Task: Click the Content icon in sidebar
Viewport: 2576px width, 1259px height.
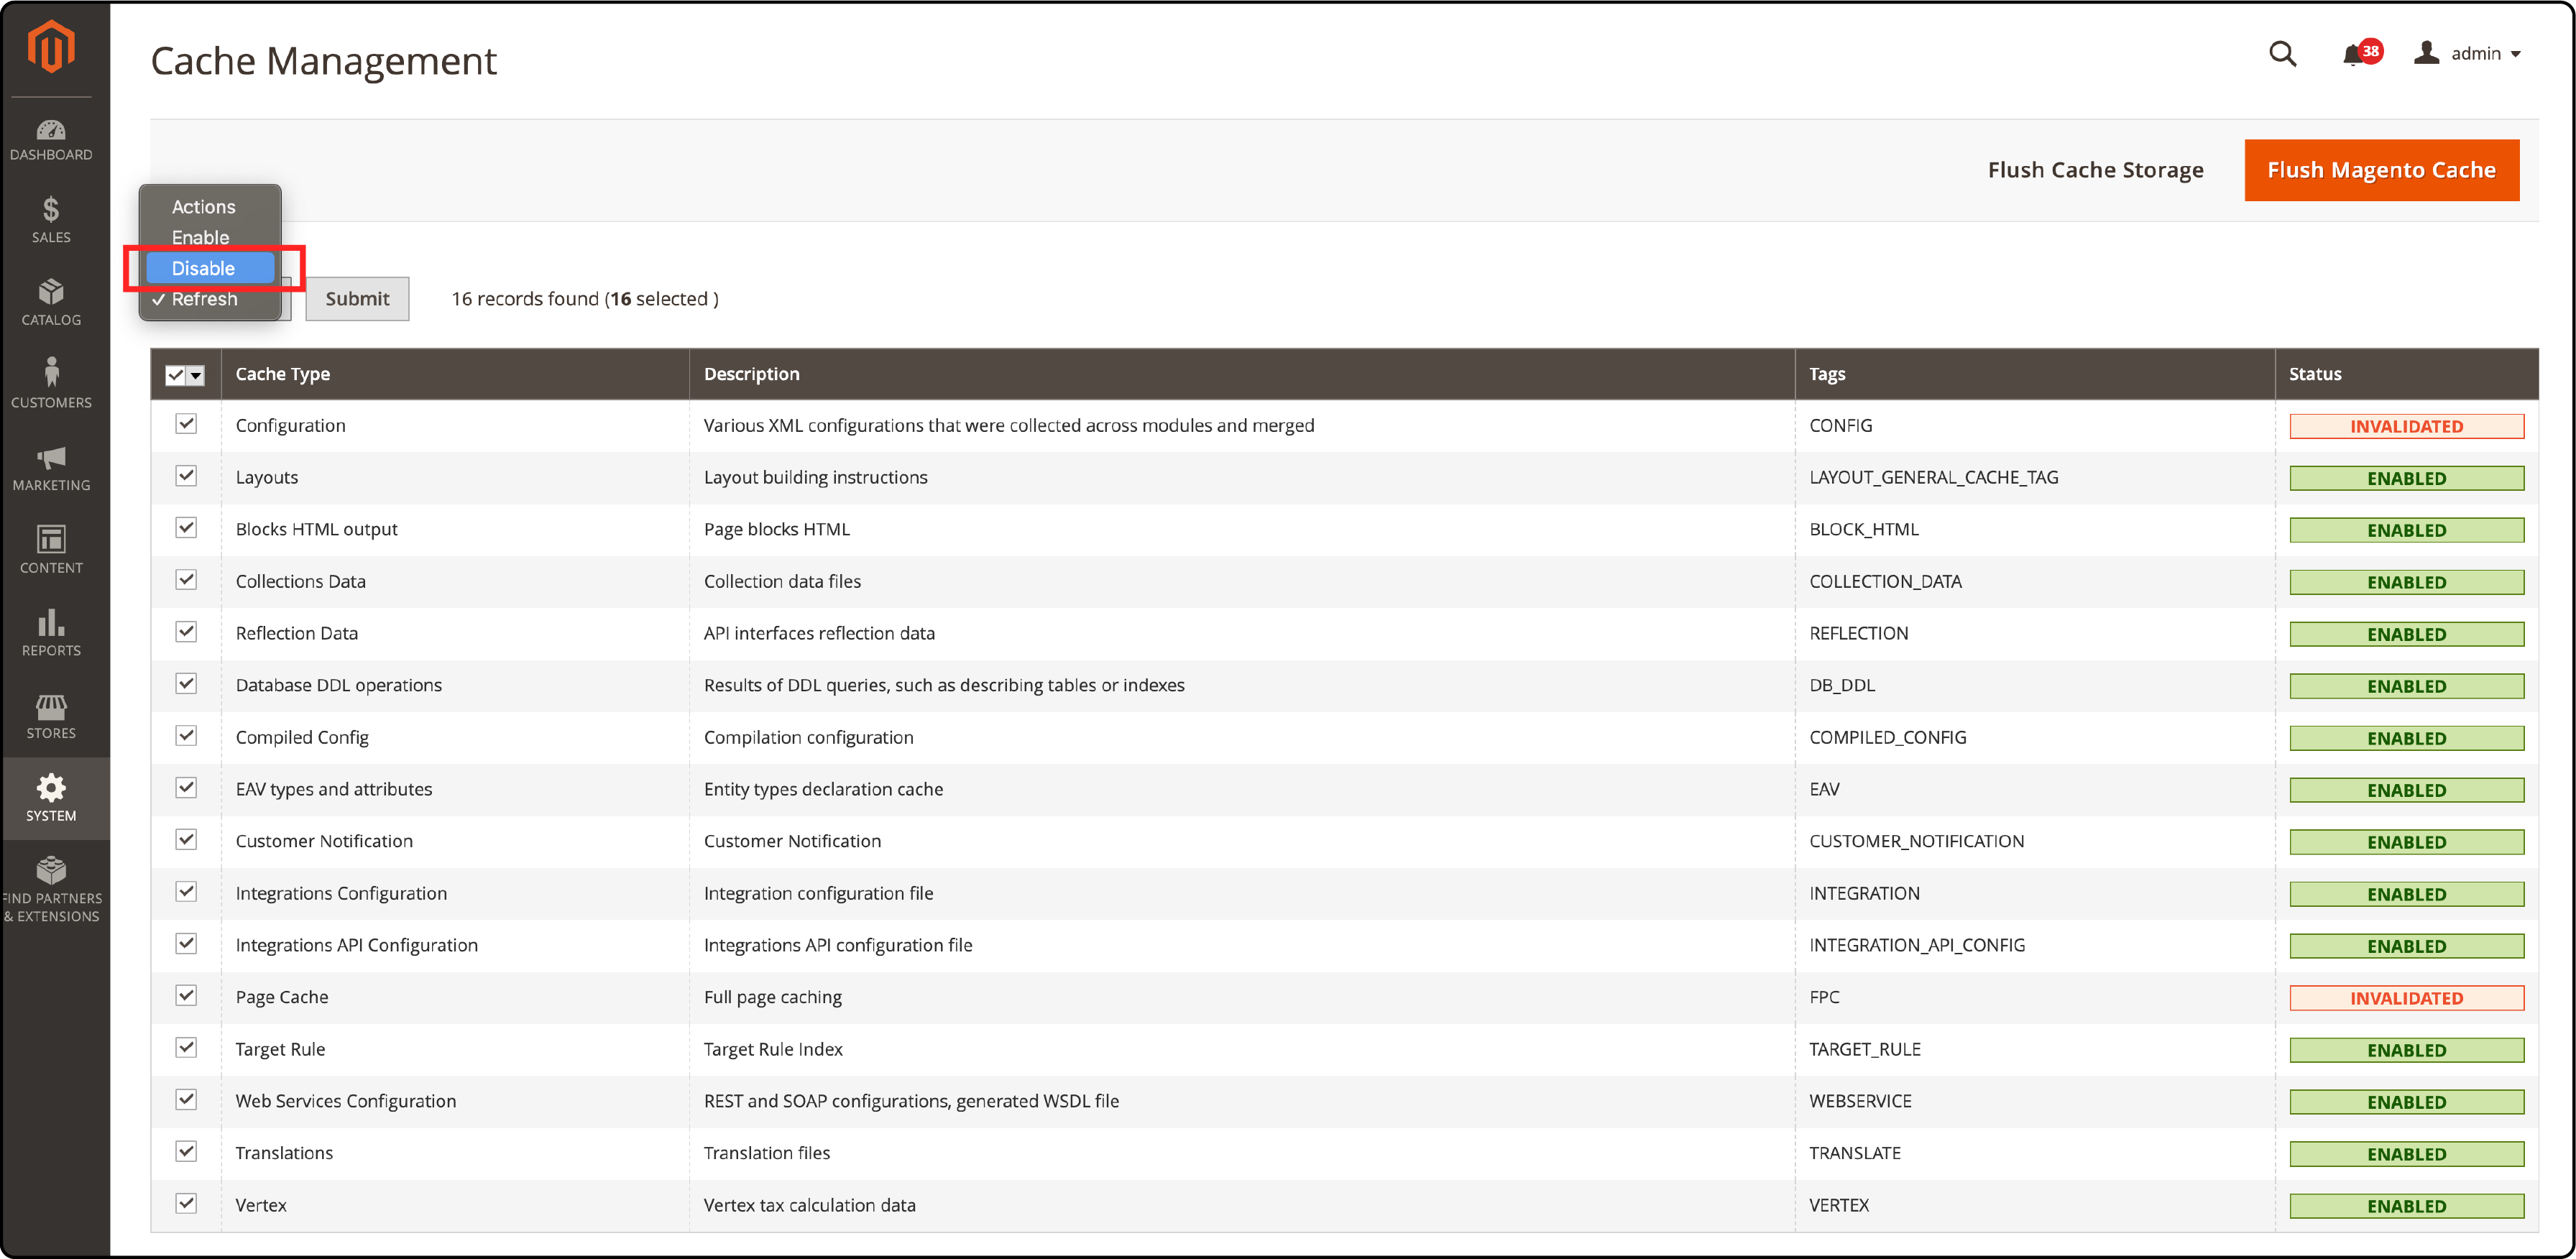Action: point(50,549)
